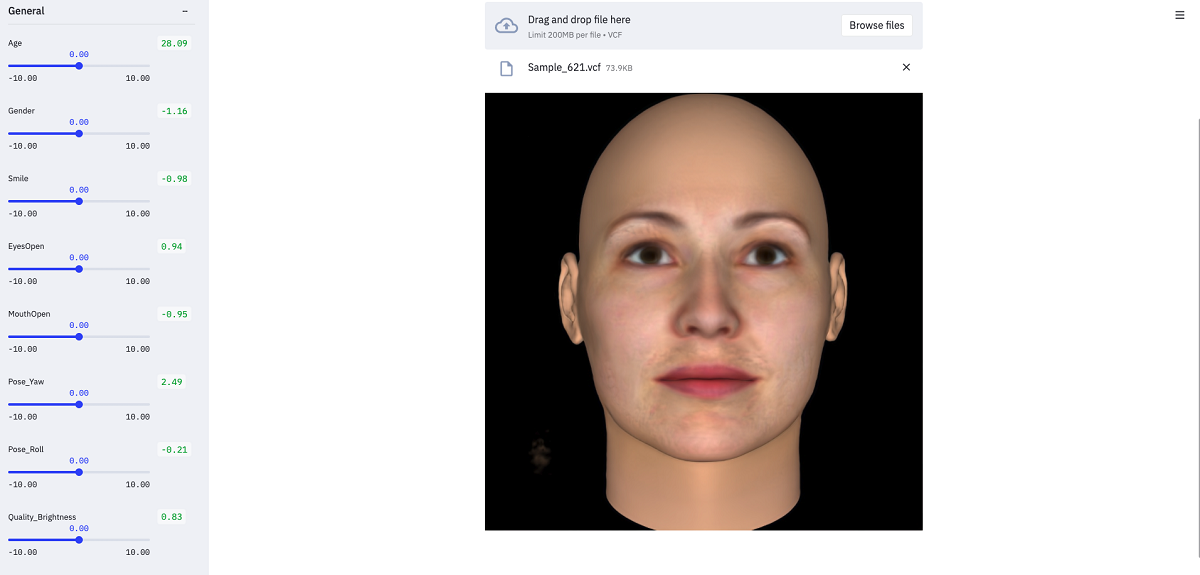Image resolution: width=1200 pixels, height=575 pixels.
Task: Collapse the General section
Action: [x=185, y=11]
